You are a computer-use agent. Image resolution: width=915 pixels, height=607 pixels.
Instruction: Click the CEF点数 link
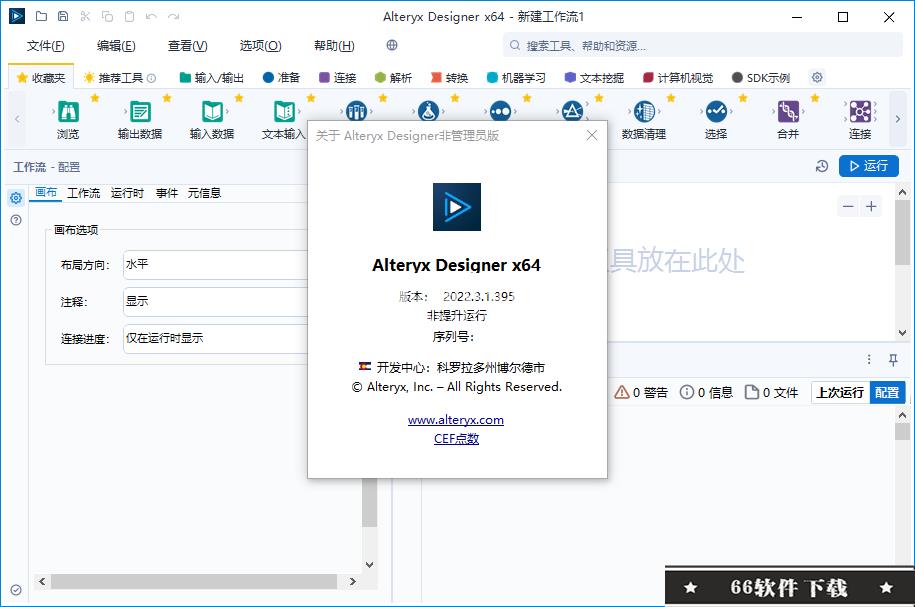tap(456, 438)
